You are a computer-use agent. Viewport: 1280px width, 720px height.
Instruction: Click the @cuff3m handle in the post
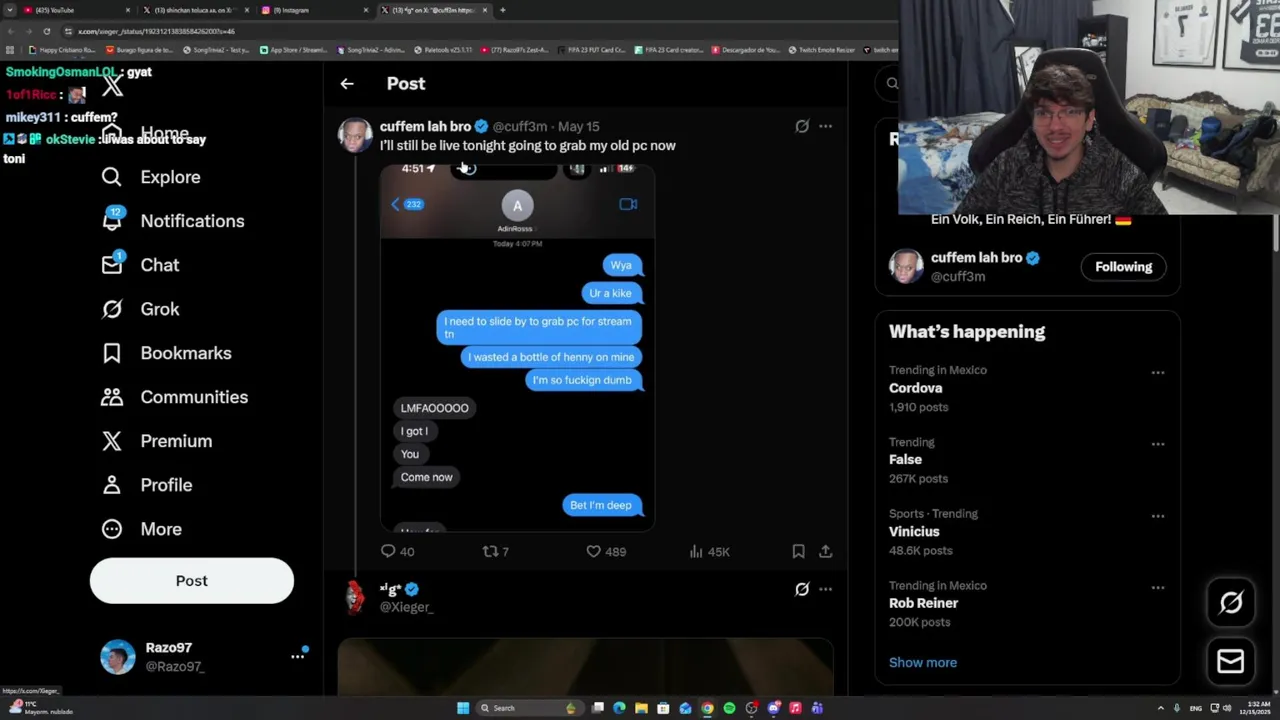(520, 127)
